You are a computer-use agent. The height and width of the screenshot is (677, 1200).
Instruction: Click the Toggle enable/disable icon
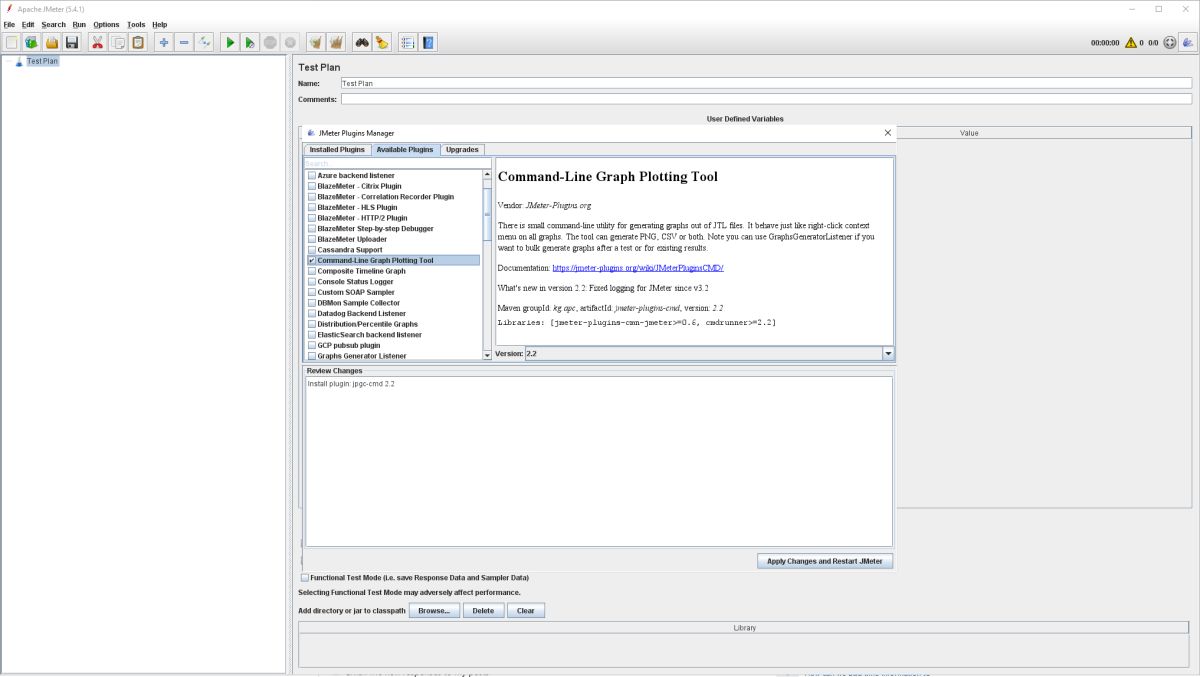point(204,42)
